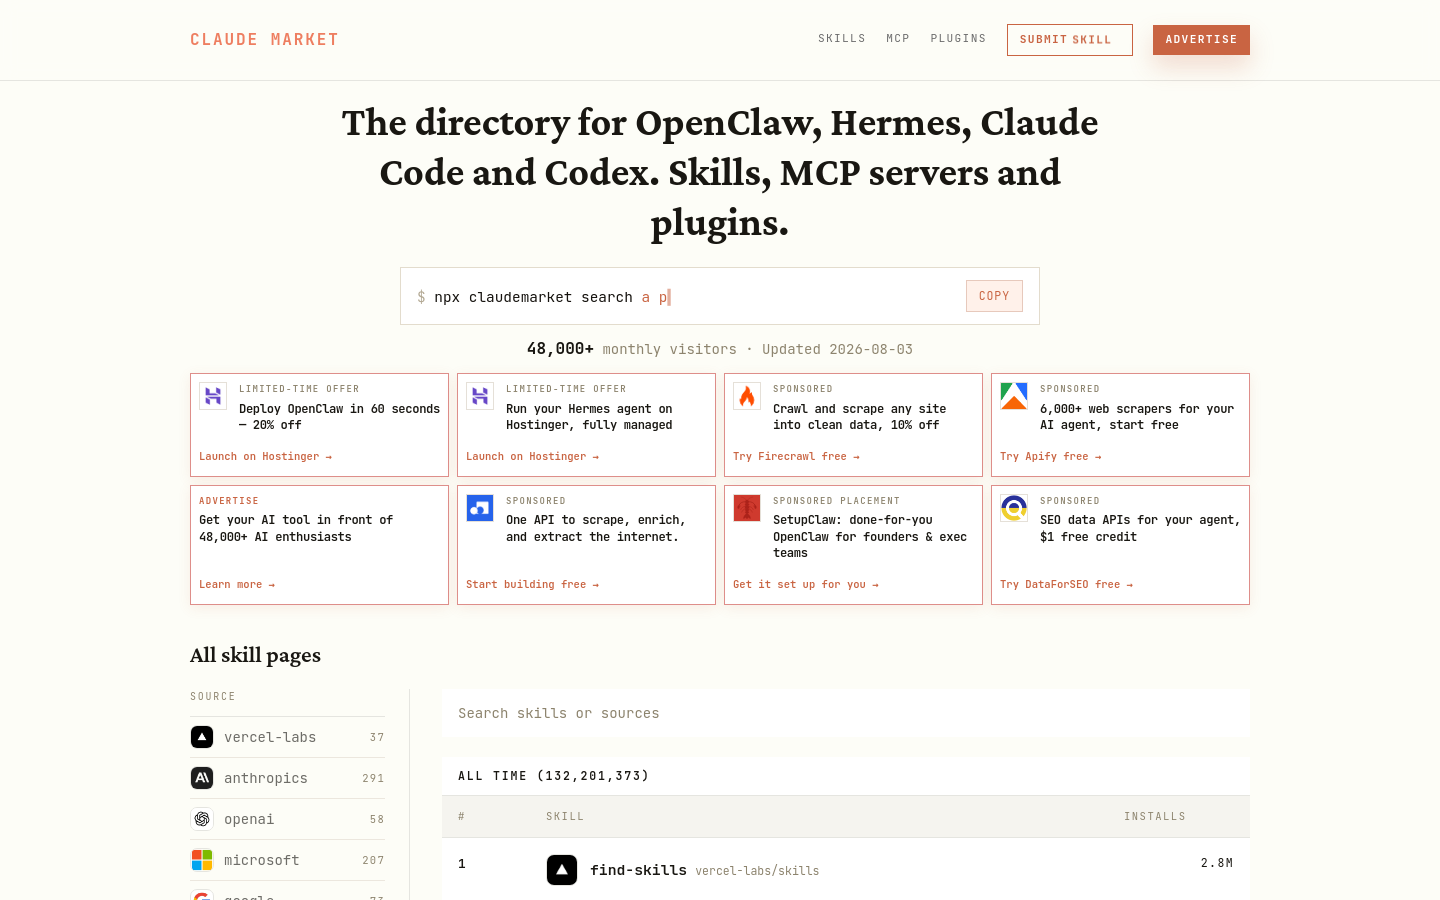The width and height of the screenshot is (1440, 900).
Task: Click Deploy OpenClaw in 60 seconds text
Action: pos(339,417)
